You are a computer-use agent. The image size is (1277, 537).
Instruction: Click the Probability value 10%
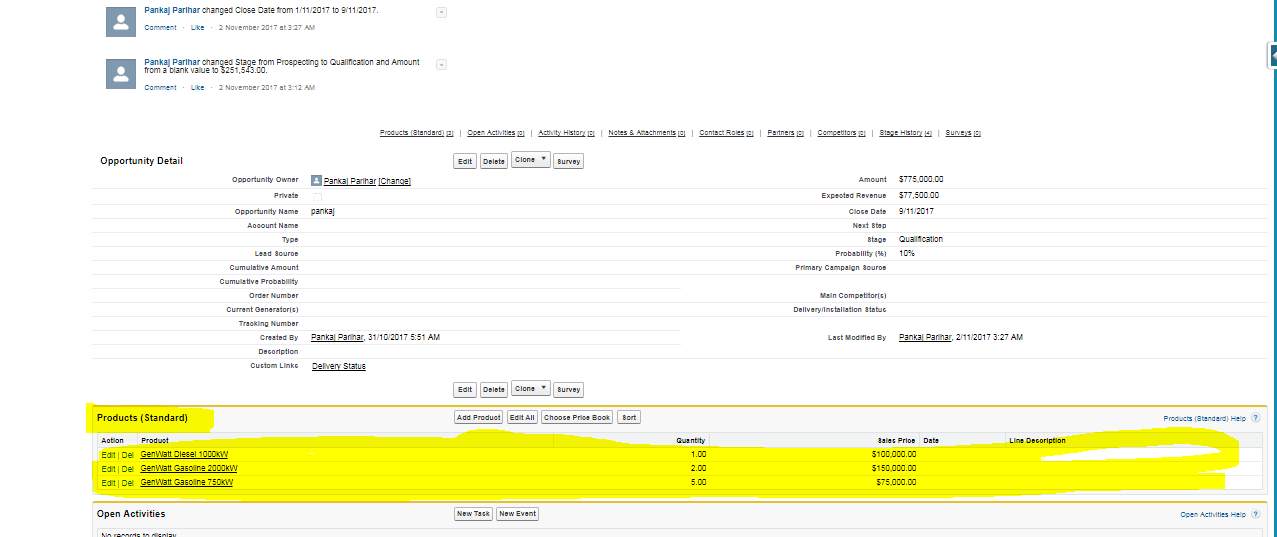pyautogui.click(x=907, y=253)
